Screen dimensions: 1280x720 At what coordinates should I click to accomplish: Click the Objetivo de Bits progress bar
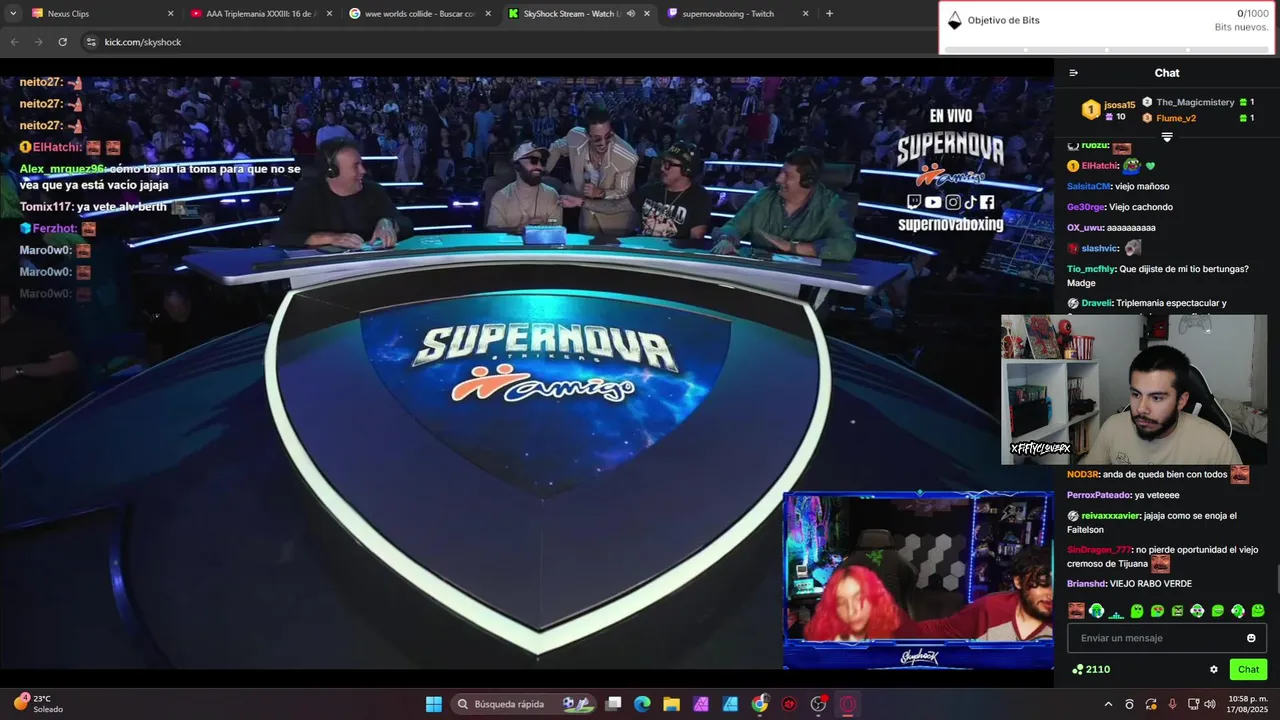click(1107, 49)
